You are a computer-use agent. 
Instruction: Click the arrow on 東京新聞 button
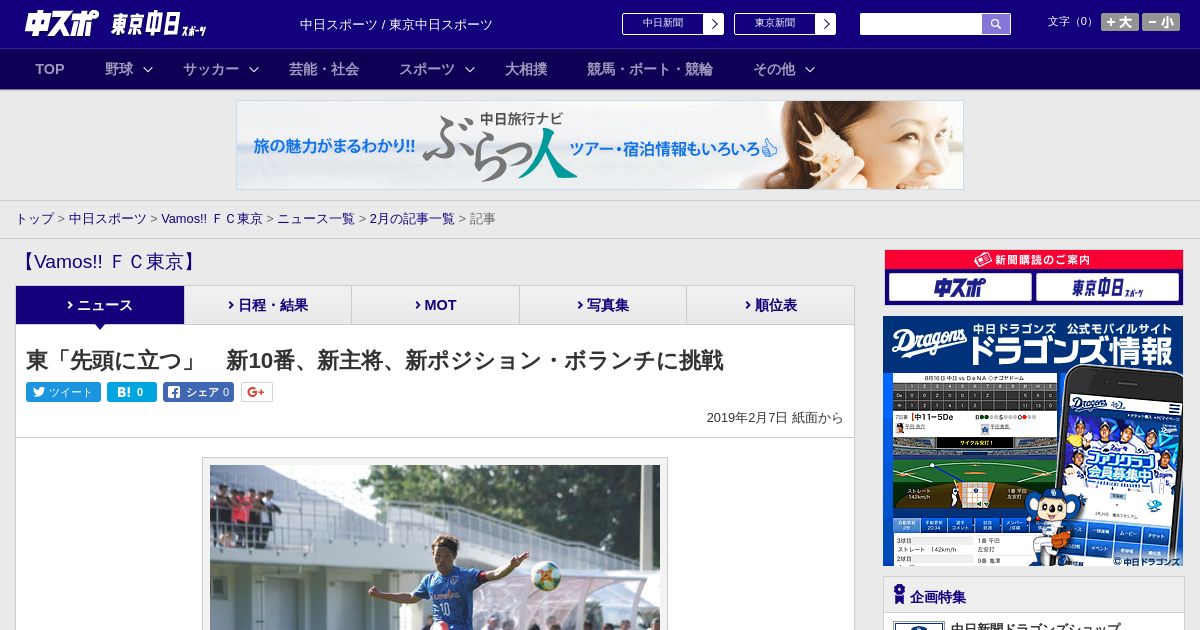(826, 24)
